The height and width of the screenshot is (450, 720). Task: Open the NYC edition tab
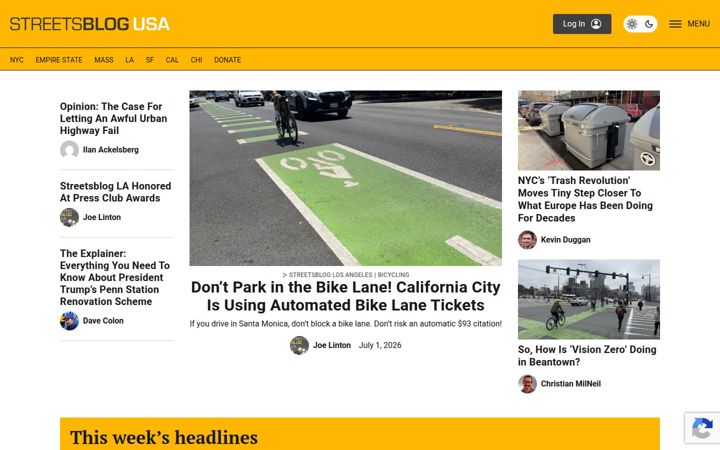[17, 60]
